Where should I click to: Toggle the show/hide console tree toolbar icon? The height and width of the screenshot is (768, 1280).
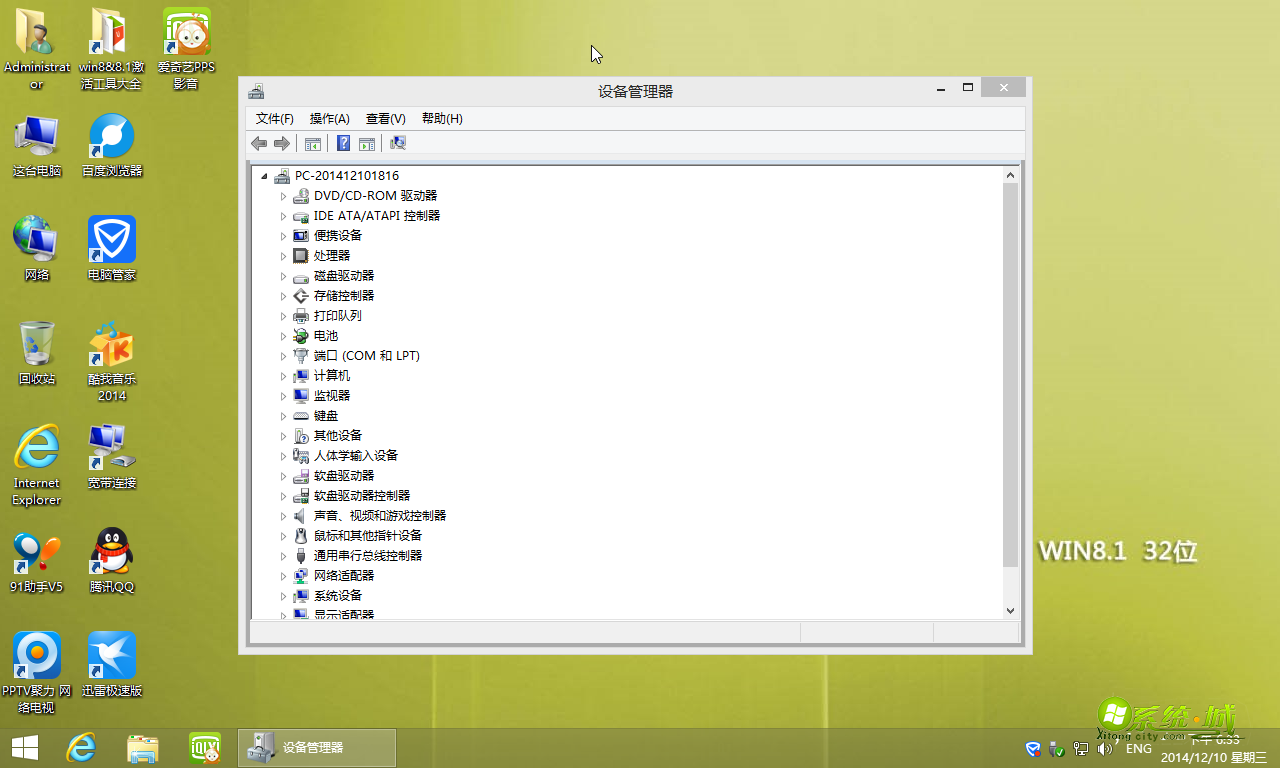click(x=312, y=143)
